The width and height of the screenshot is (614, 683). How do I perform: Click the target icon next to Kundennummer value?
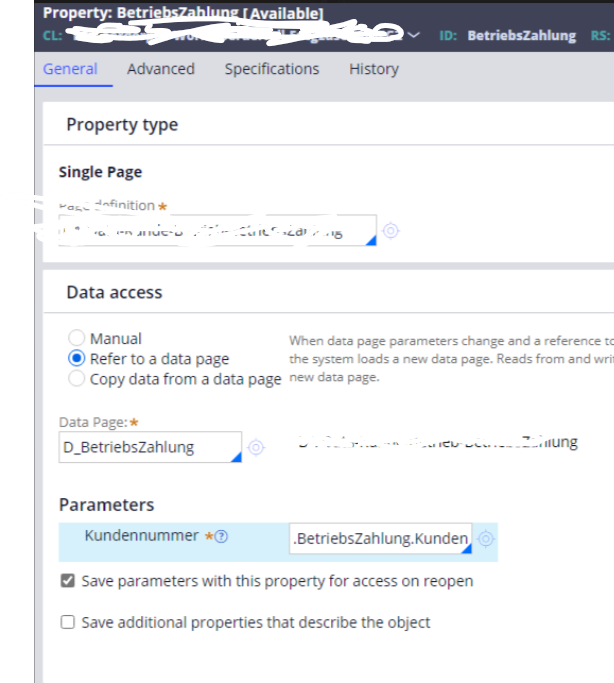click(486, 539)
